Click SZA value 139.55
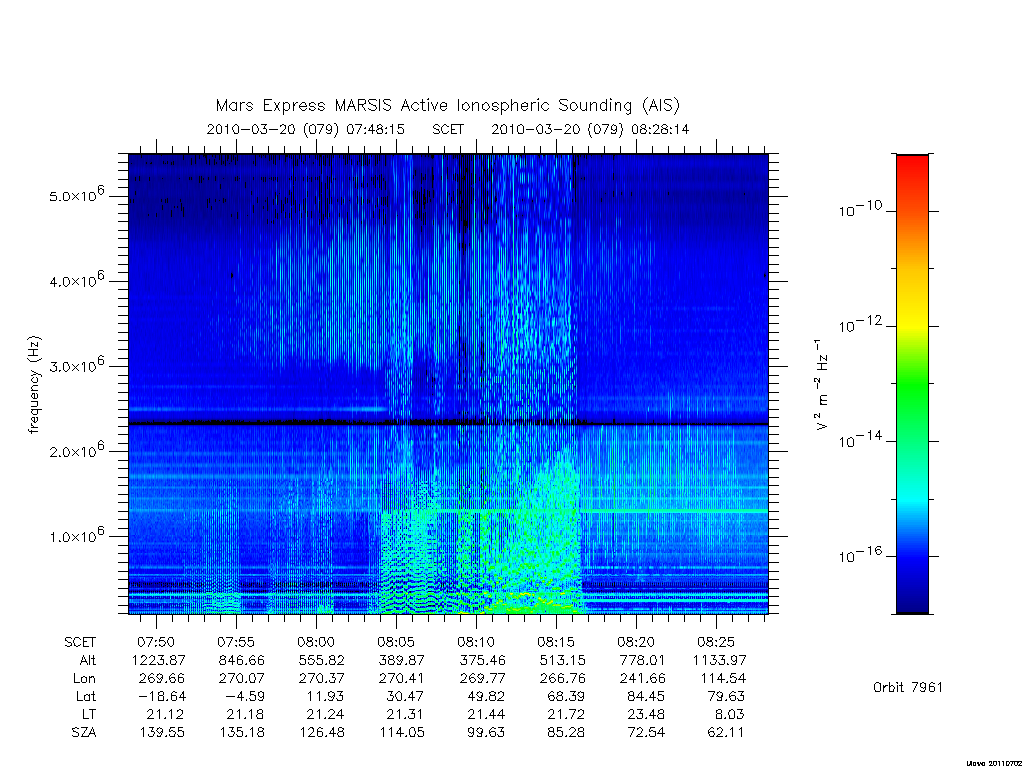 (162, 733)
